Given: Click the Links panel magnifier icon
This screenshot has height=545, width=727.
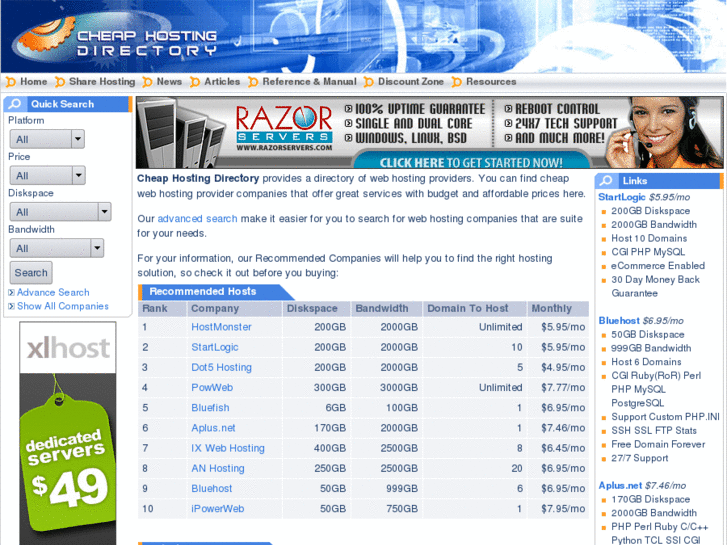Looking at the screenshot, I should (x=606, y=181).
